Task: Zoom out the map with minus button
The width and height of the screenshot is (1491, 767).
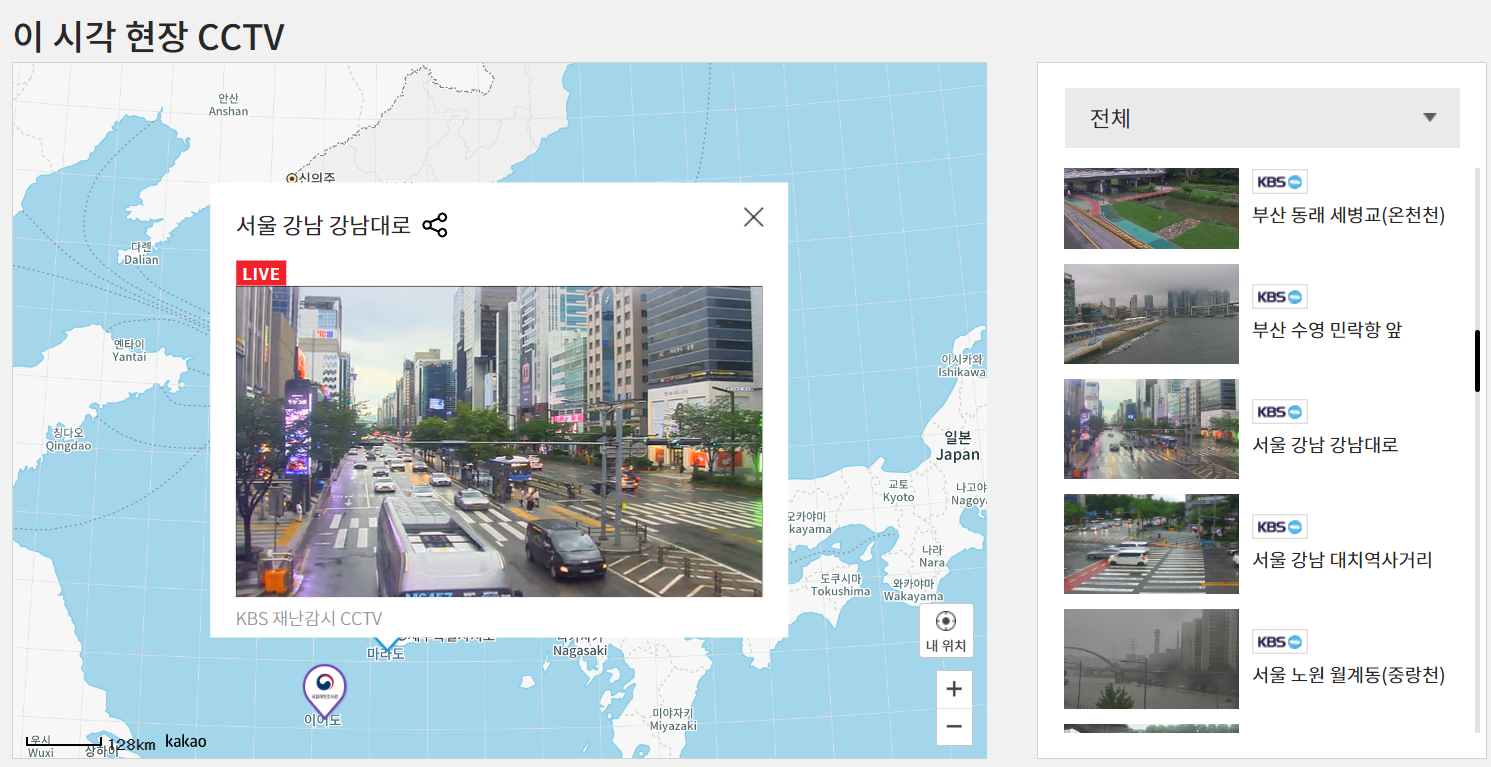Action: [954, 727]
